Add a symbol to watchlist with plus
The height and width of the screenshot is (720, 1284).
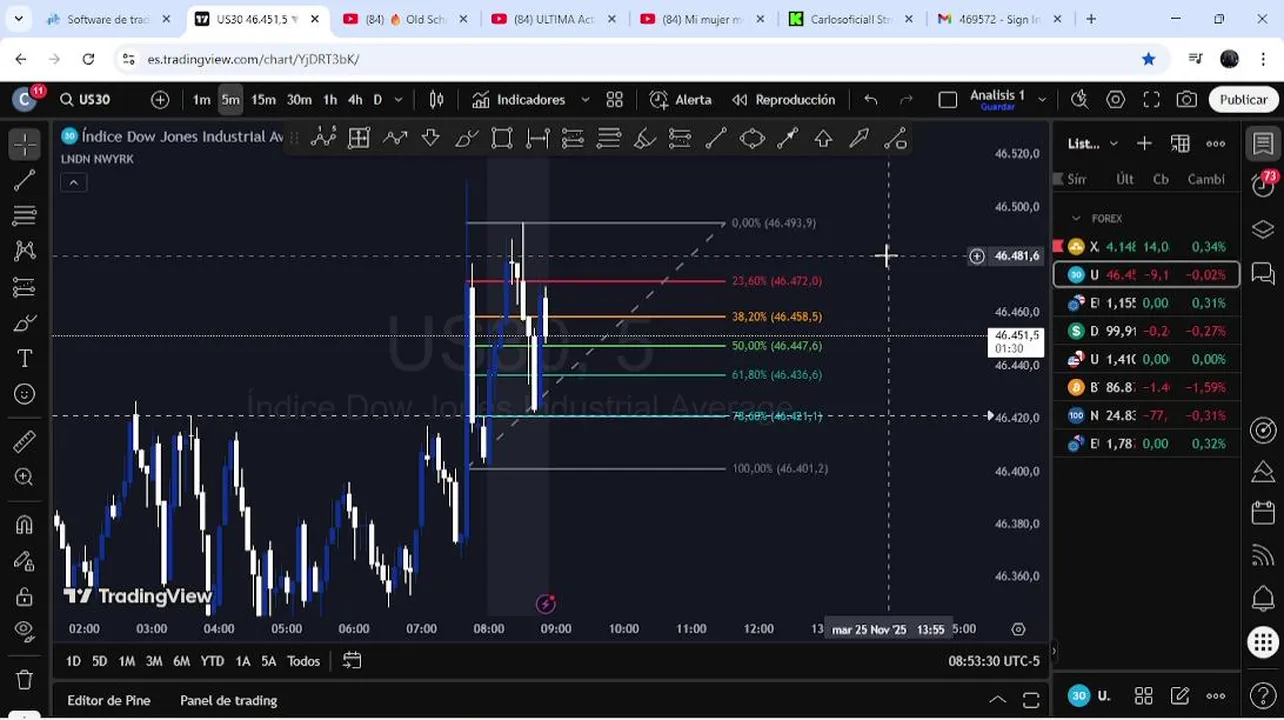(x=1144, y=143)
